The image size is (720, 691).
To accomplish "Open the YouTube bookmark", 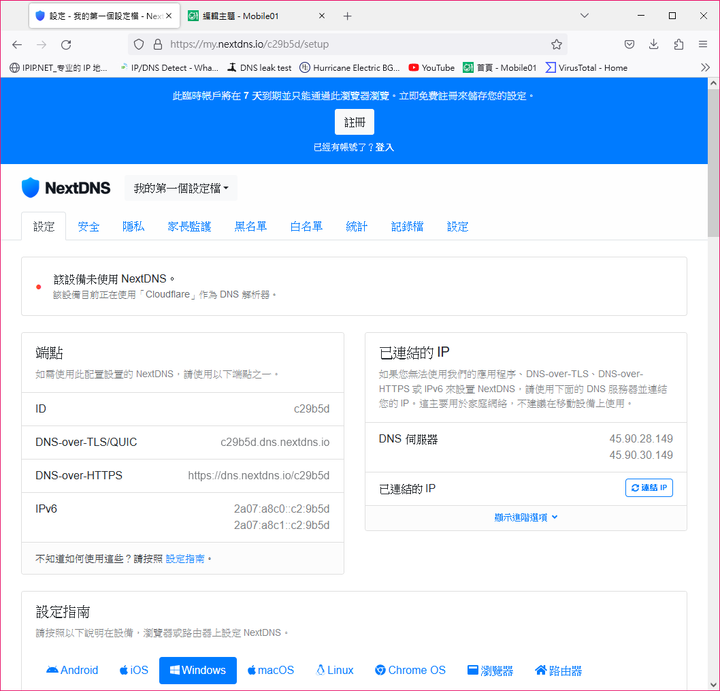I will pos(432,67).
